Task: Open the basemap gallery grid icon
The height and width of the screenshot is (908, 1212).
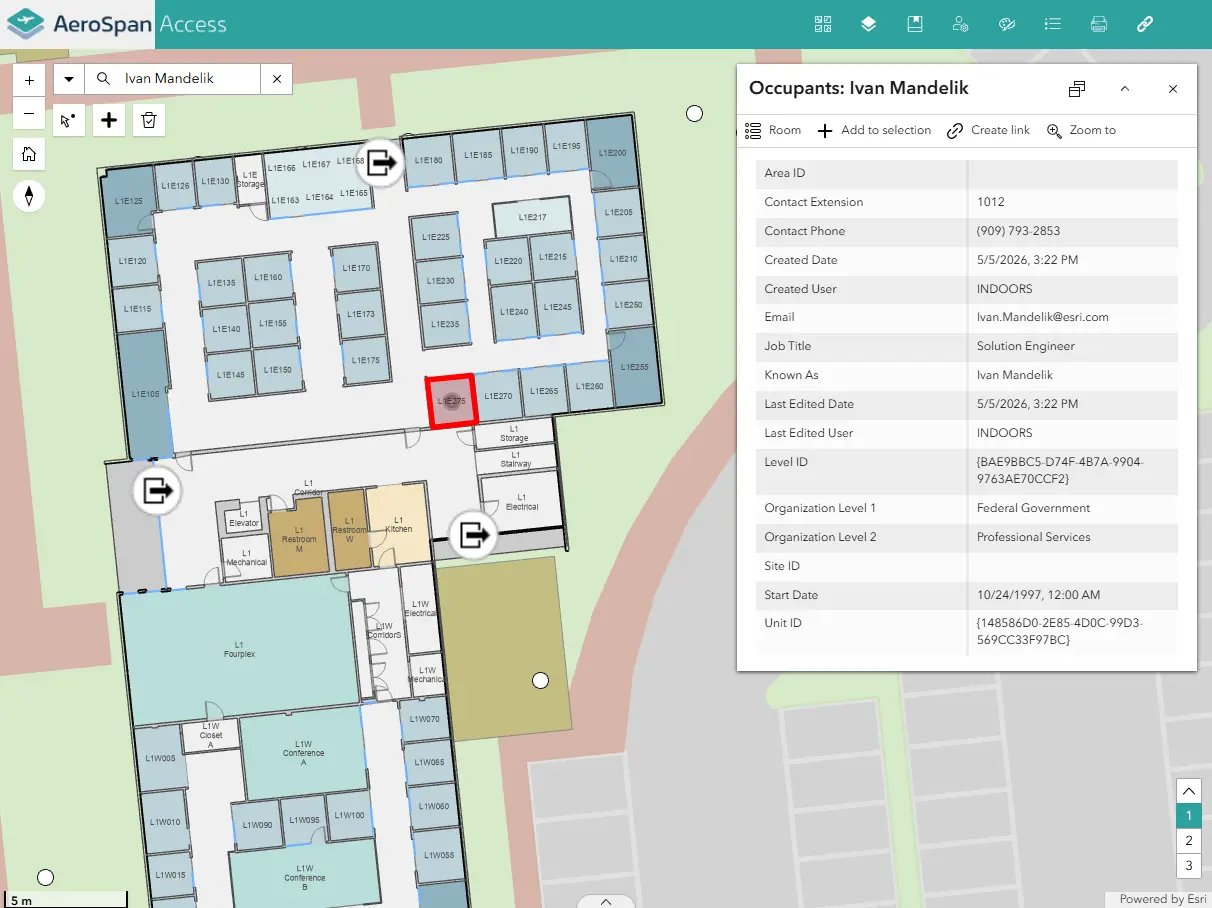Action: point(823,24)
